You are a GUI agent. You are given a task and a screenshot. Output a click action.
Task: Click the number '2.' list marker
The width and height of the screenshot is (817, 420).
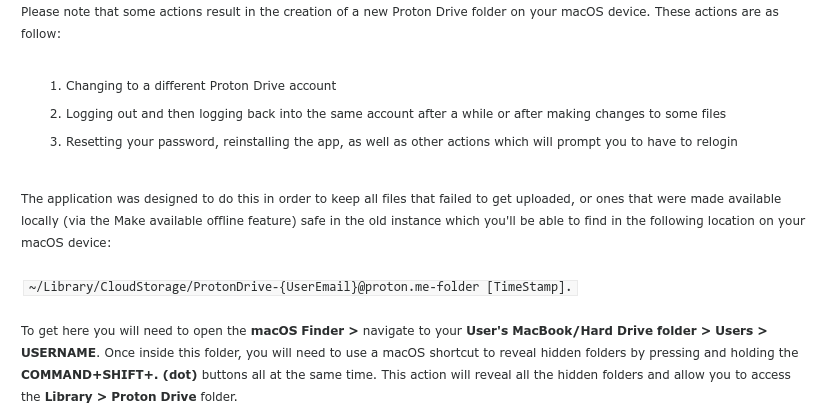(x=56, y=114)
